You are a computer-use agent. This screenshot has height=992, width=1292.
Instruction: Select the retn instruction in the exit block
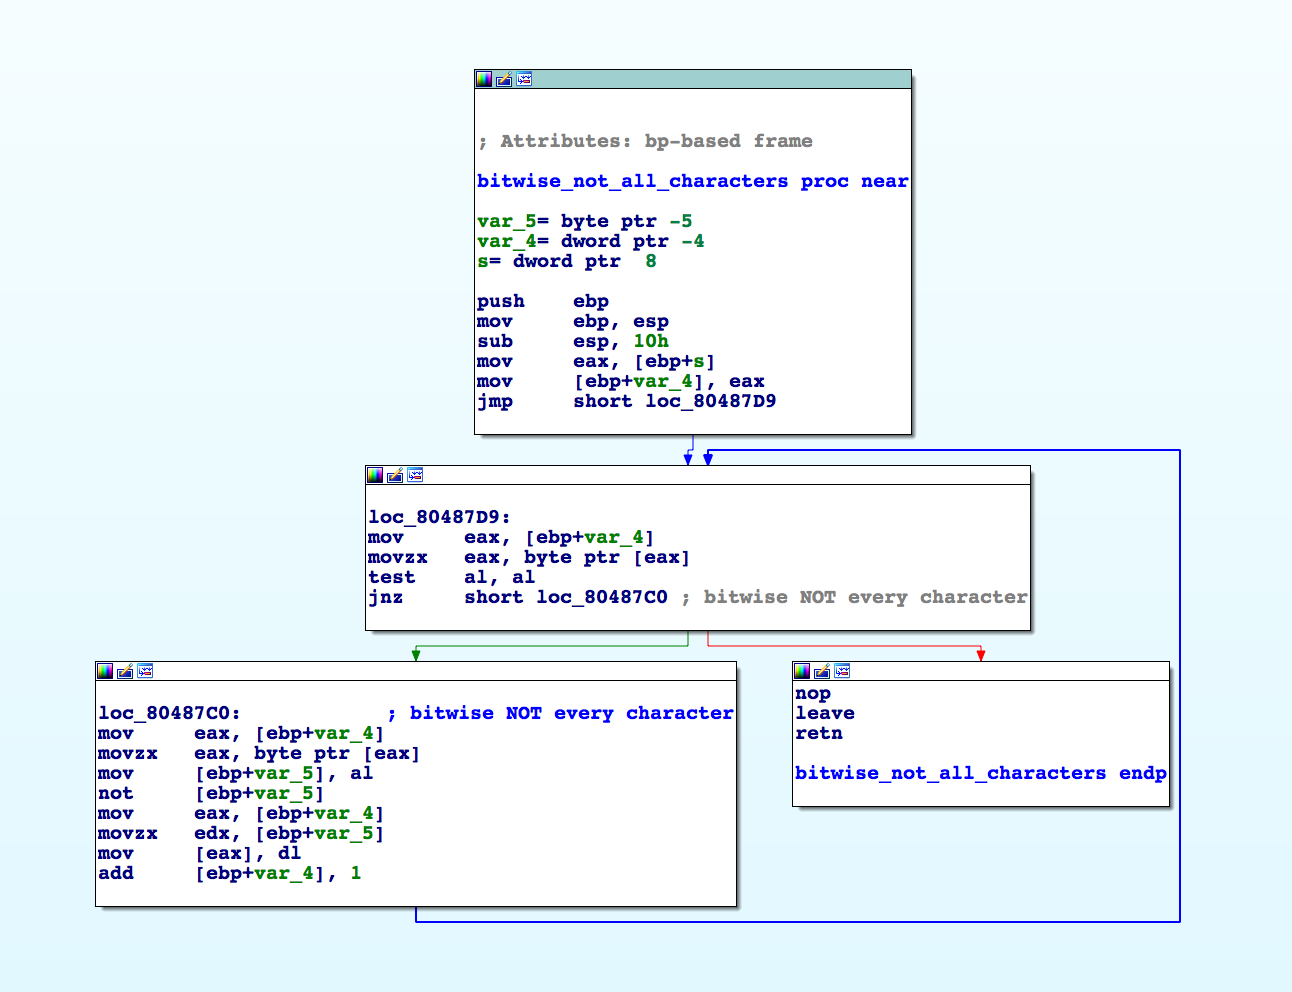pos(819,733)
